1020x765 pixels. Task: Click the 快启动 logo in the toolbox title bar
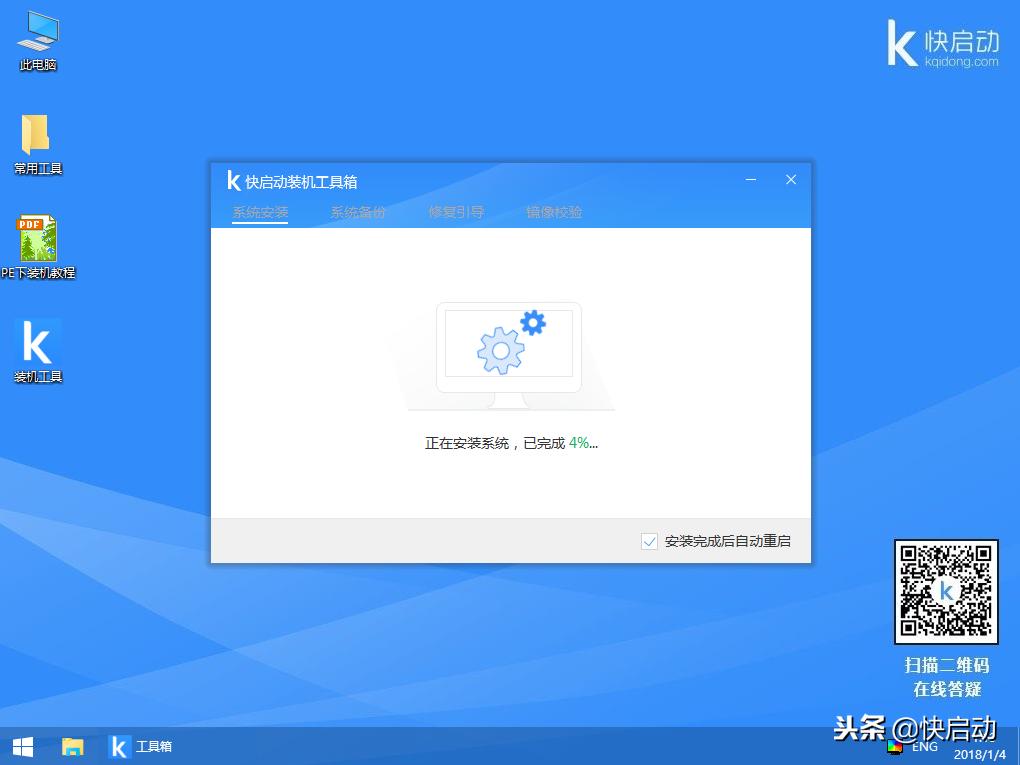(x=233, y=181)
